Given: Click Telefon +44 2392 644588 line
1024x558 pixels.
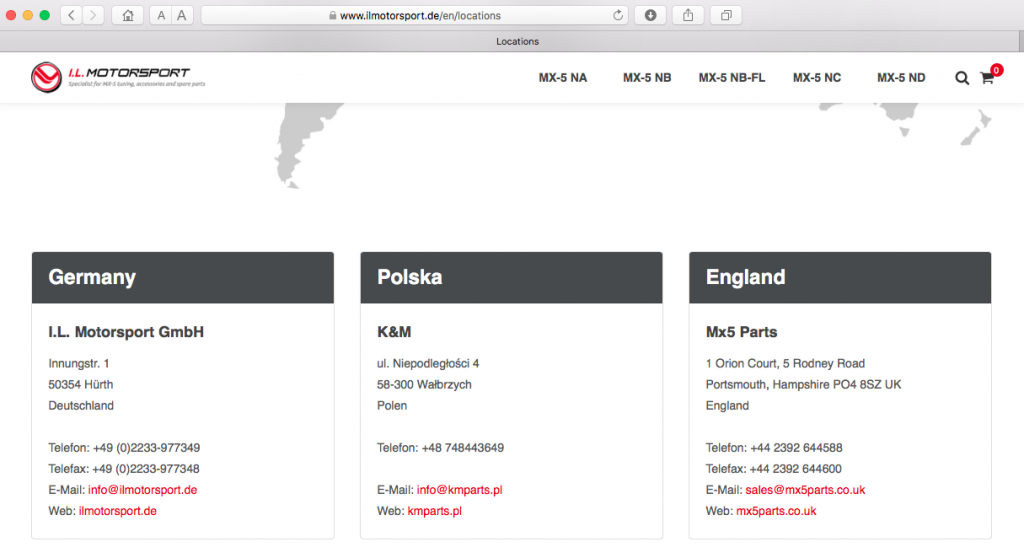Looking at the screenshot, I should pos(774,448).
